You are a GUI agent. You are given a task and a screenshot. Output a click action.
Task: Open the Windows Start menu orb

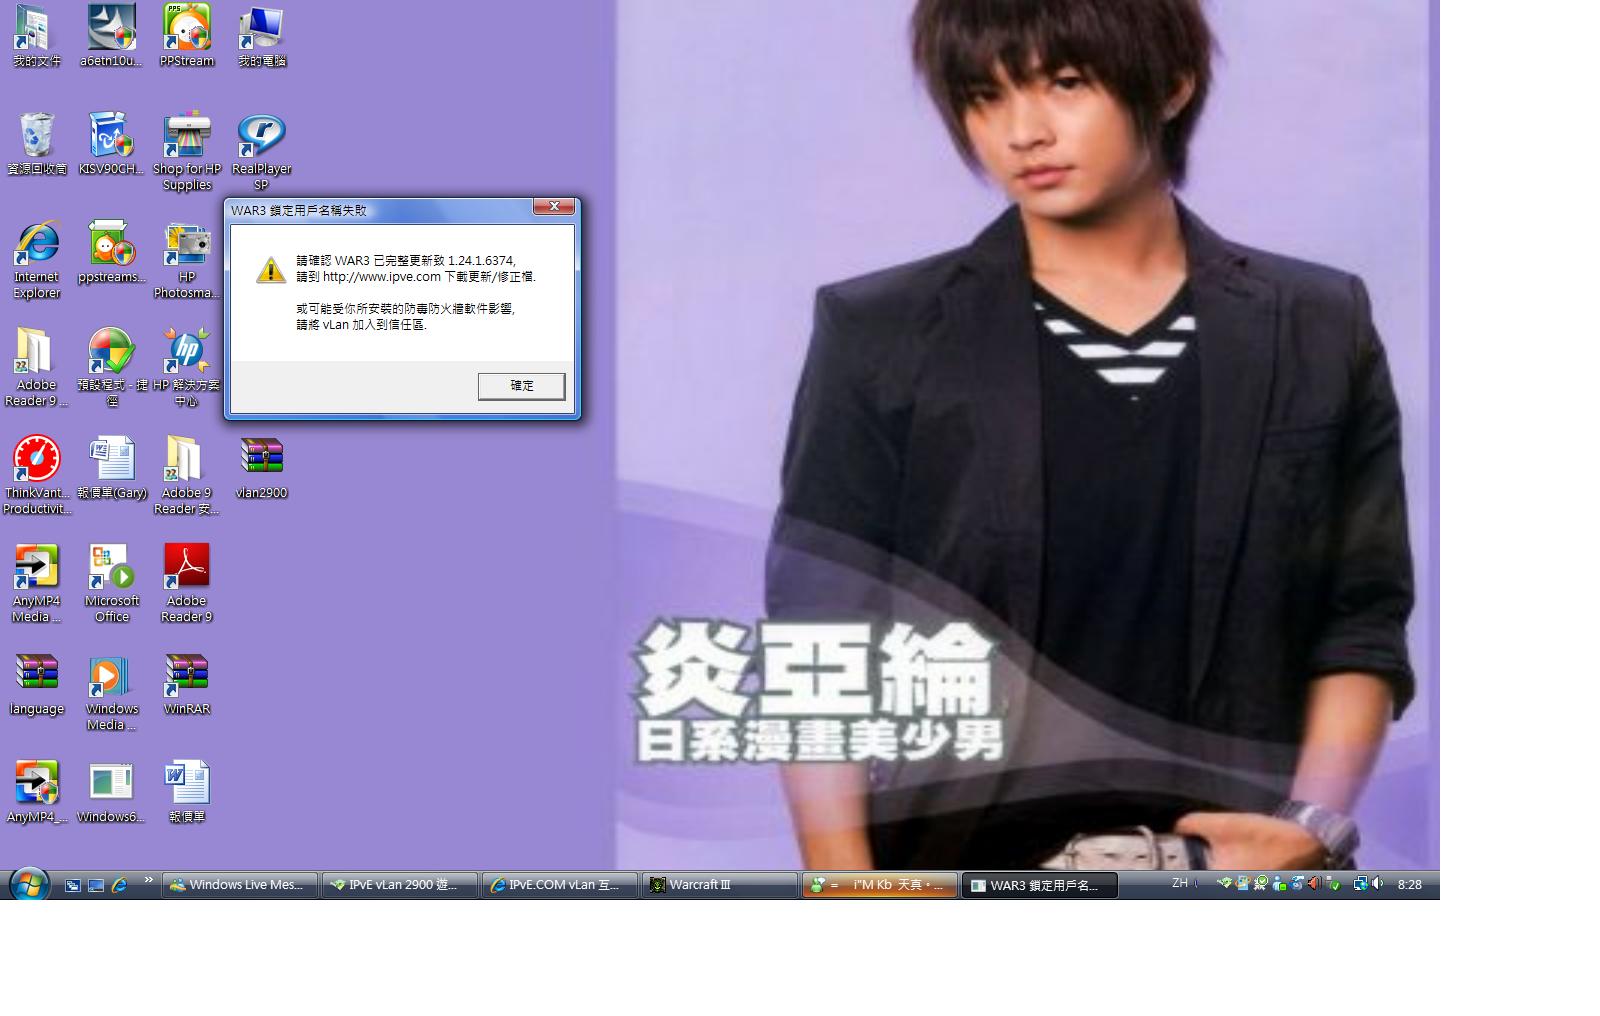click(x=29, y=884)
